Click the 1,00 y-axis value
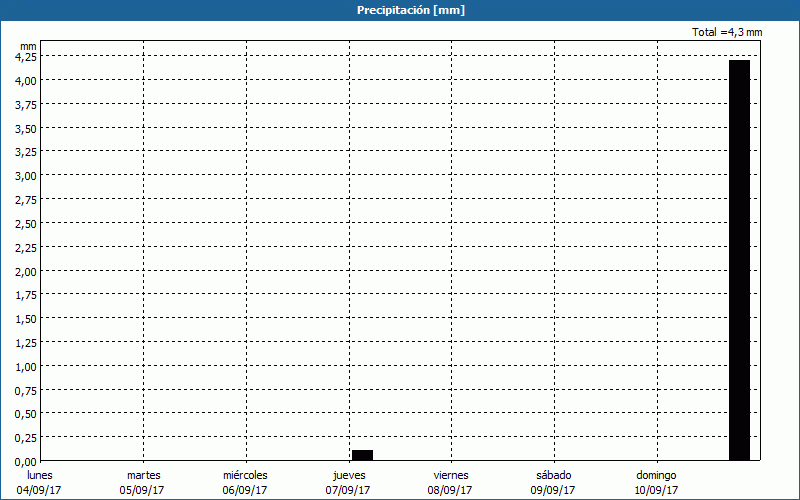The image size is (800, 500). (x=26, y=366)
